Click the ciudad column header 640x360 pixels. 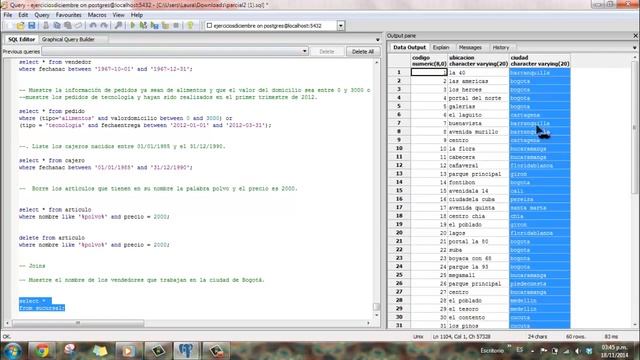[540, 61]
